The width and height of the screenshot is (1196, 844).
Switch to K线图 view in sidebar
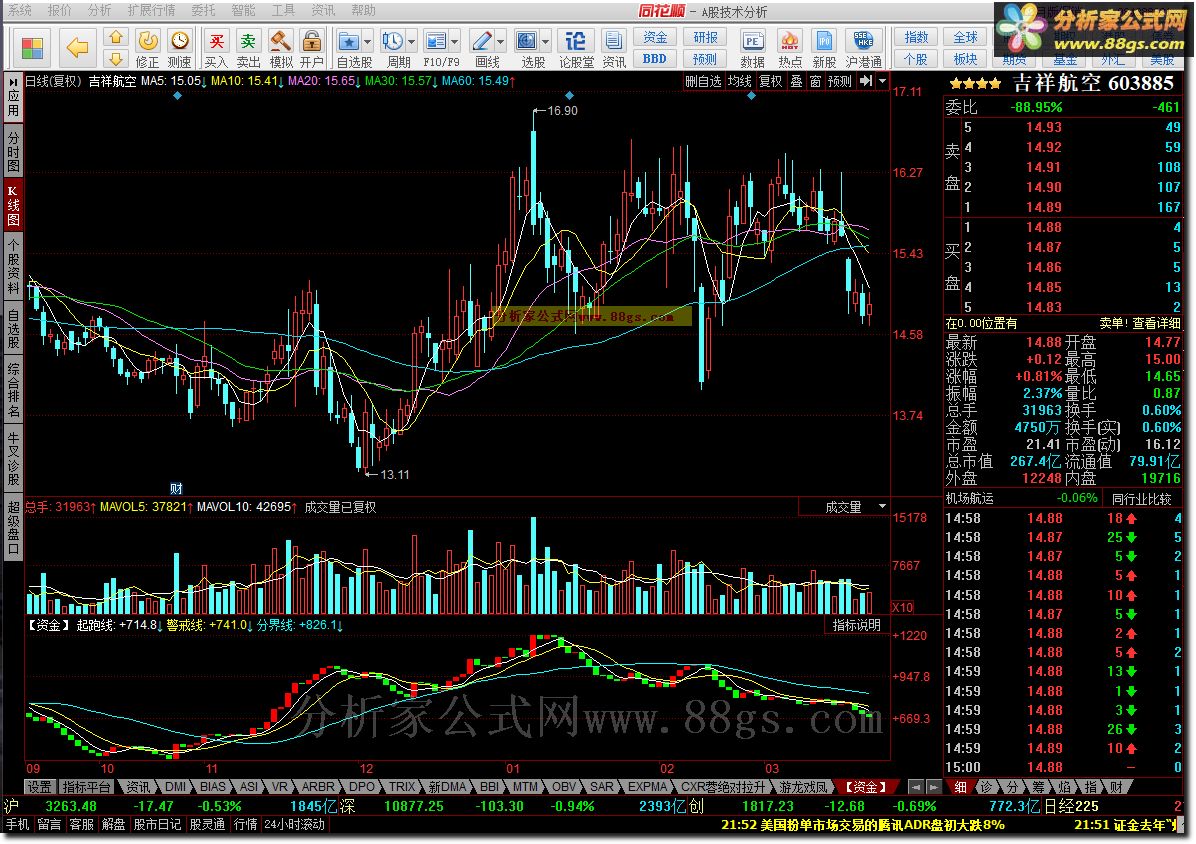click(13, 204)
